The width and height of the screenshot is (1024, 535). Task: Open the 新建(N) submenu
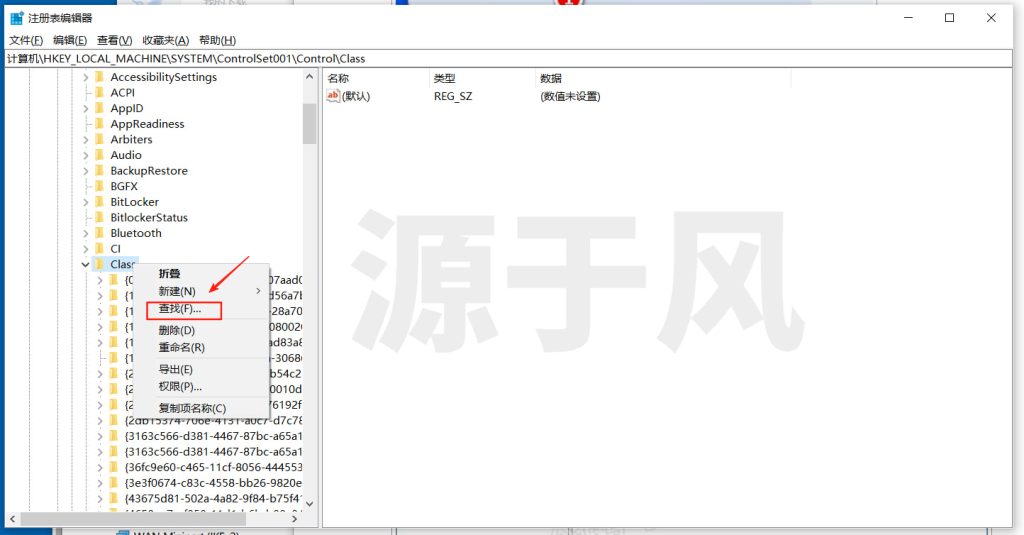tap(202, 291)
